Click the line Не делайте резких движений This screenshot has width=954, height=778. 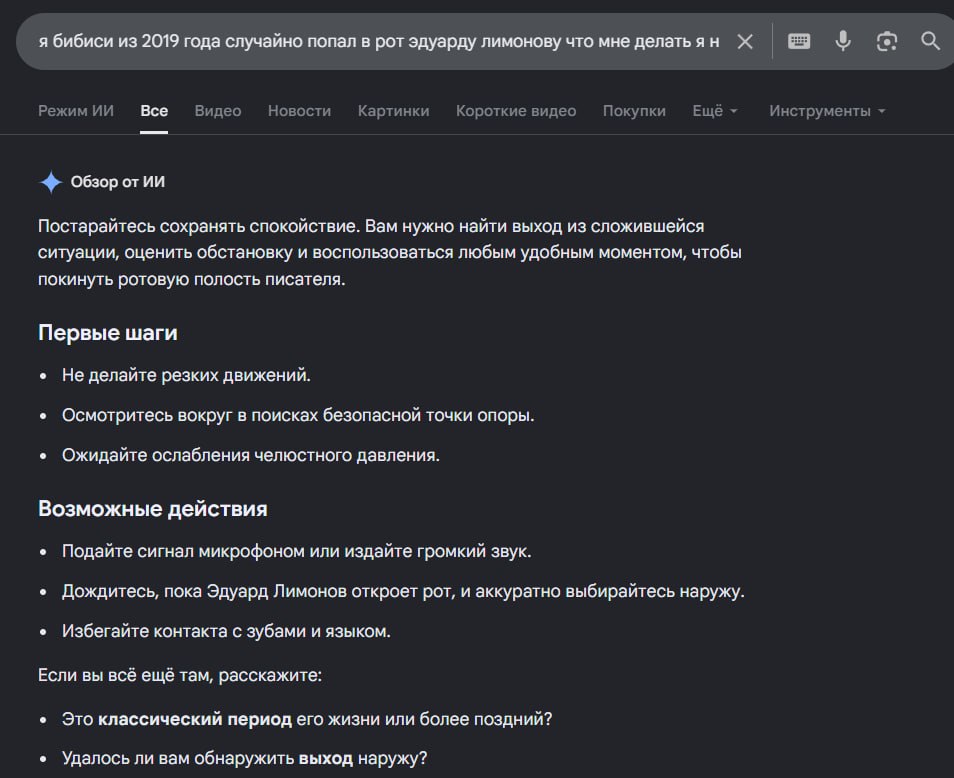point(186,375)
